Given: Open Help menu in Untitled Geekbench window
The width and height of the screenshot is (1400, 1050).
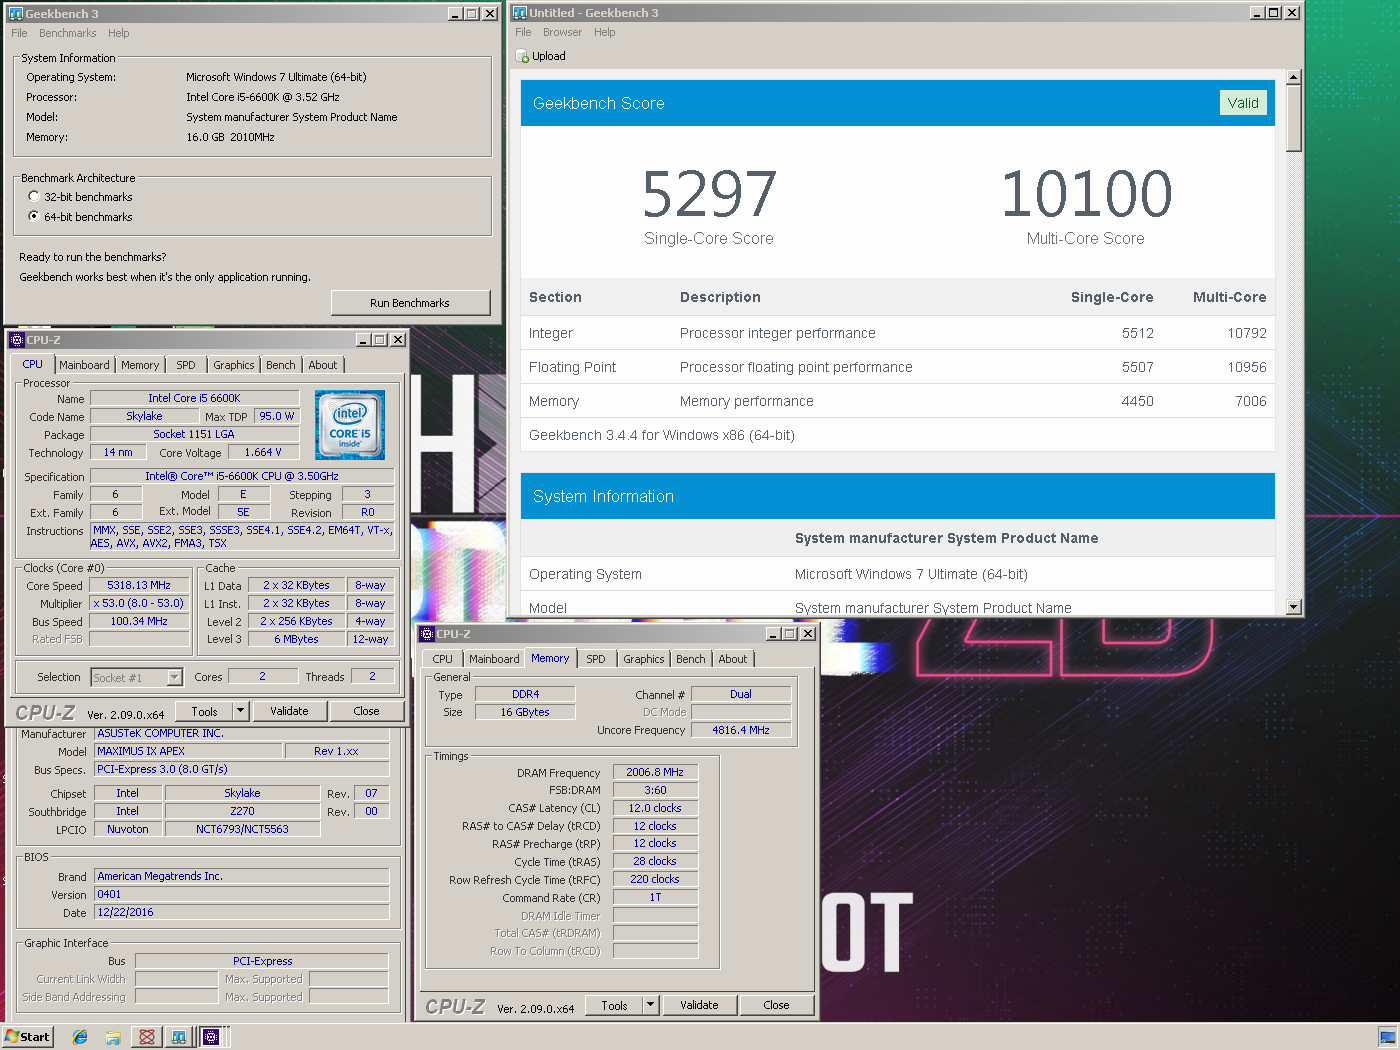Looking at the screenshot, I should (x=605, y=32).
